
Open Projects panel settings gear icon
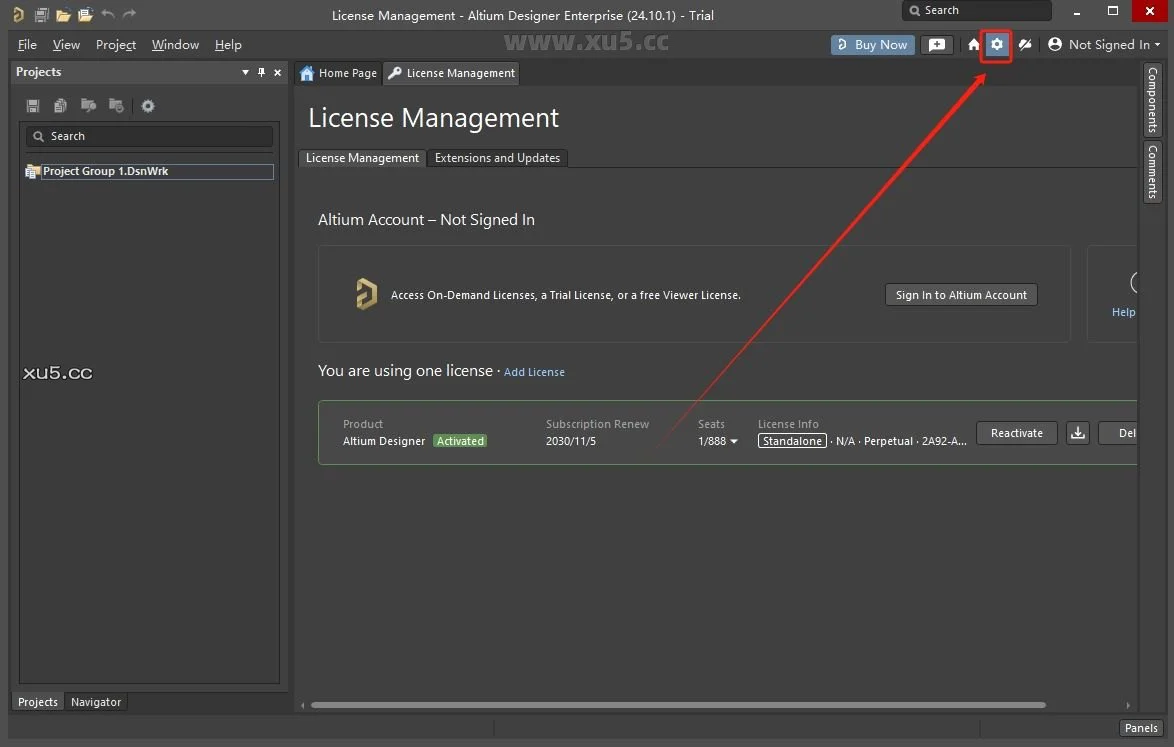click(x=148, y=106)
